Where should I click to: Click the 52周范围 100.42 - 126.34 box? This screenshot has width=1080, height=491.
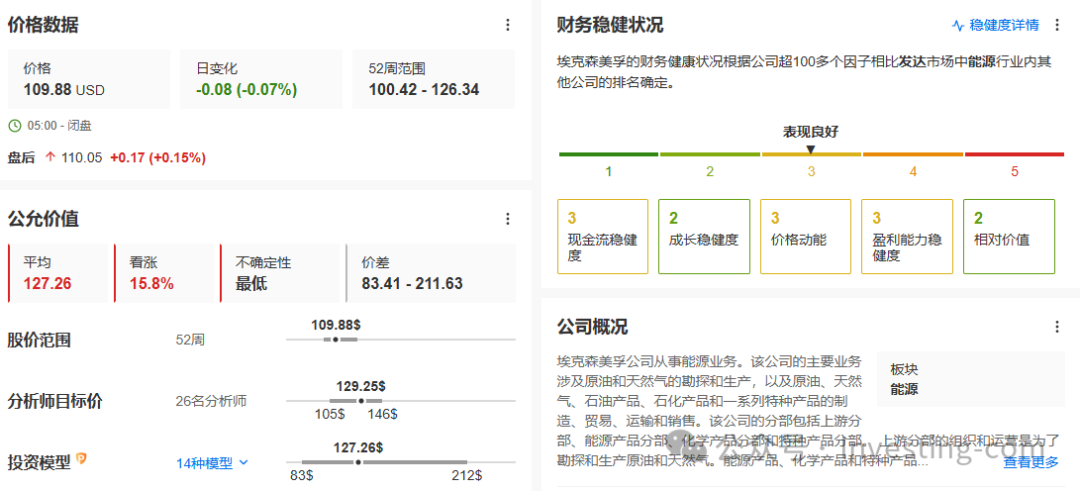[x=433, y=79]
